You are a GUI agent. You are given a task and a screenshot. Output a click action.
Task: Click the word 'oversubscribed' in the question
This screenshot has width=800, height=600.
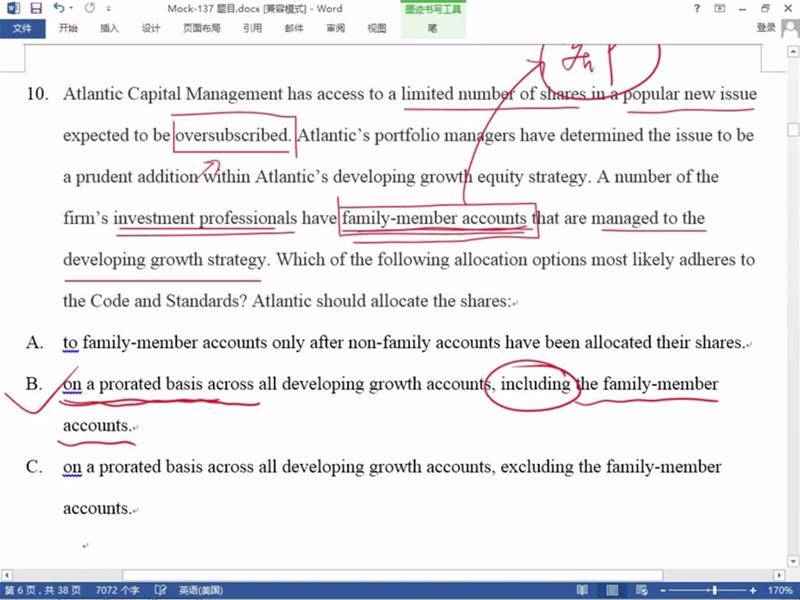tap(232, 135)
